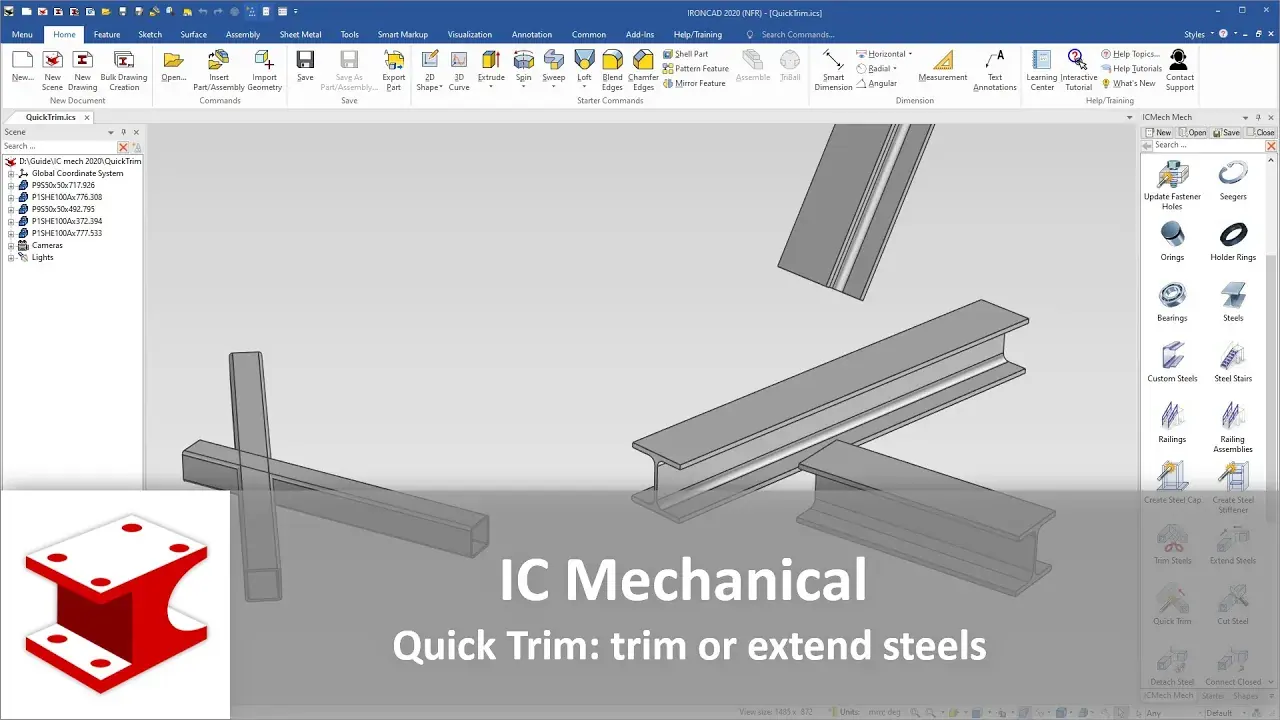
Task: Expand the Global Coordinate System node
Action: click(x=11, y=173)
